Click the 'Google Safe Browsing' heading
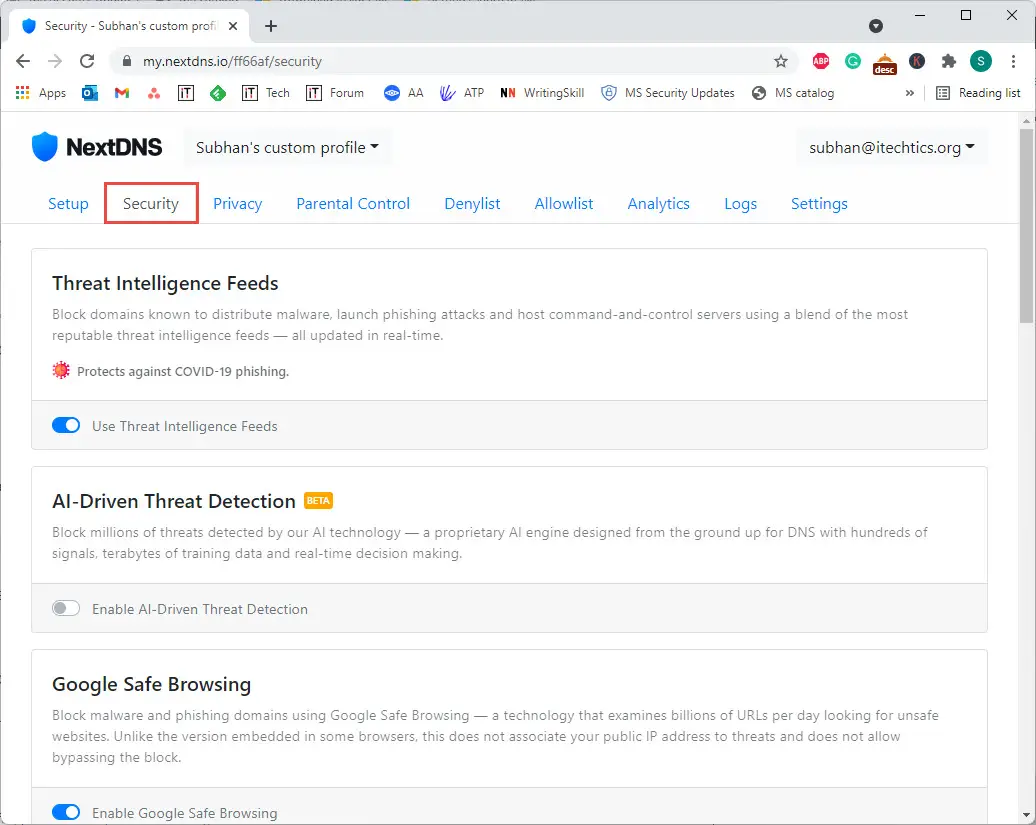This screenshot has height=825, width=1036. point(151,684)
